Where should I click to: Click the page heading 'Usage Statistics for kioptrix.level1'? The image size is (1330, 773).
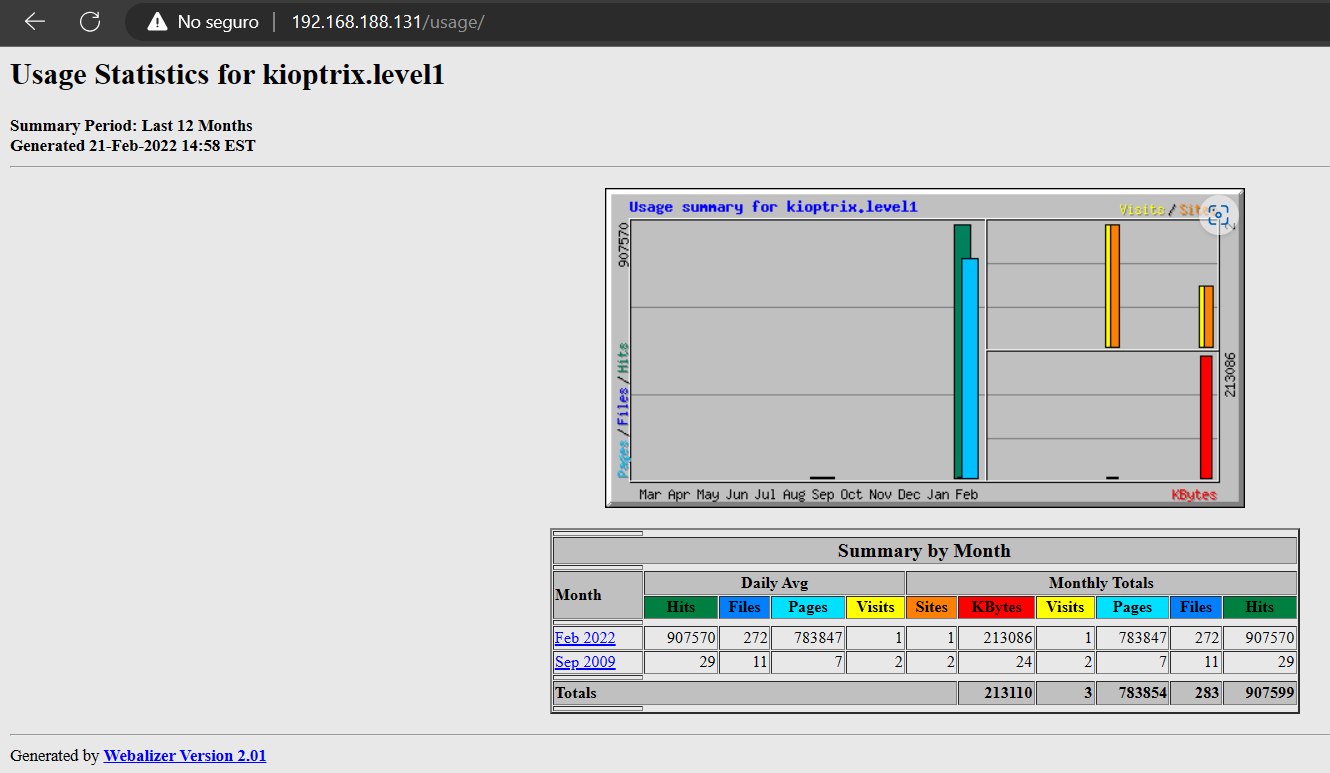(227, 75)
